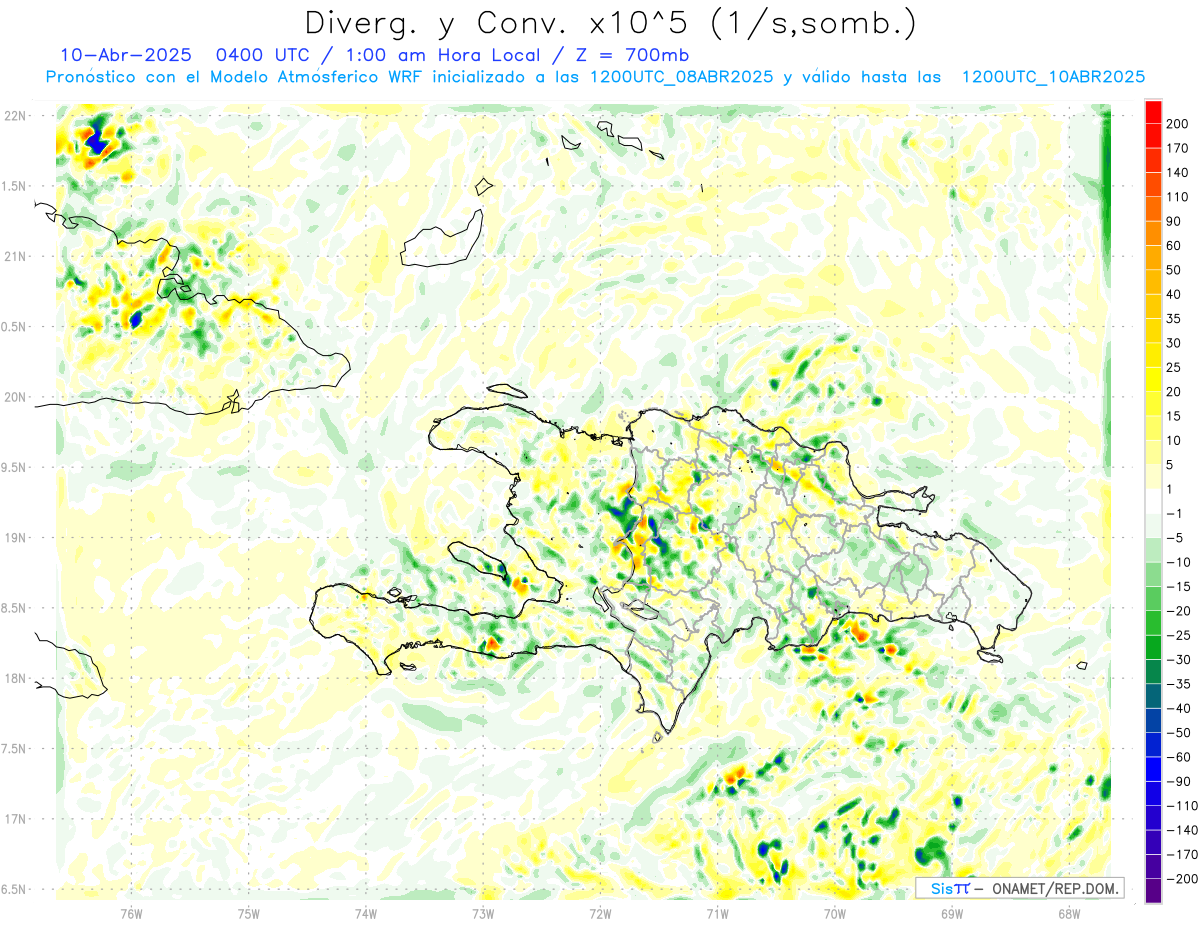Click the '-60' color scale value
The height and width of the screenshot is (927, 1200).
coord(1177,757)
